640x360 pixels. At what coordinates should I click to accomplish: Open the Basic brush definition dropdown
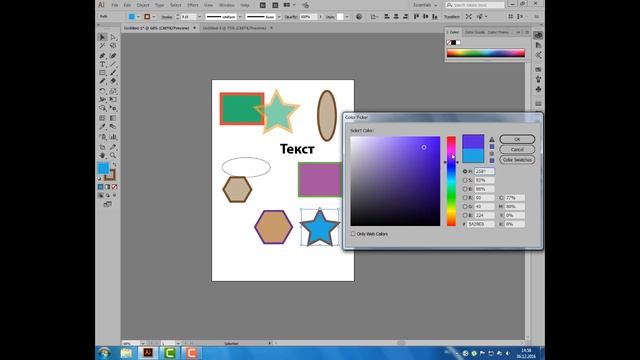[x=279, y=17]
